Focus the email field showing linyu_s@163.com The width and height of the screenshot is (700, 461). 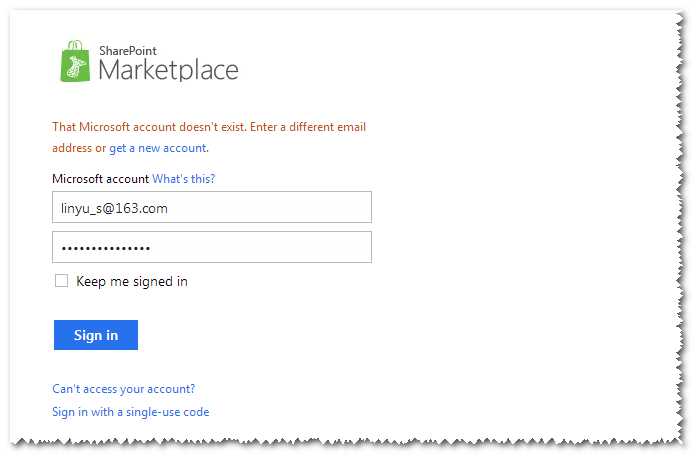pyautogui.click(x=212, y=207)
